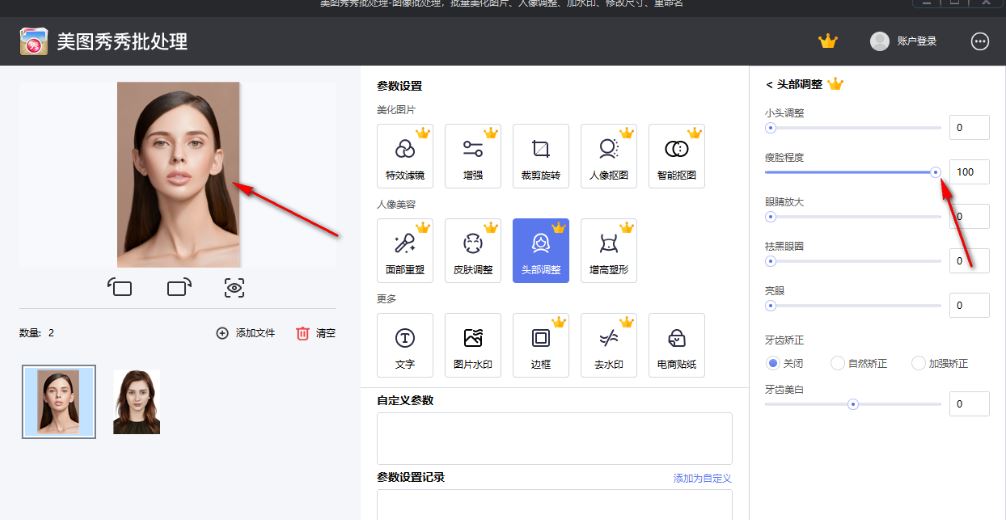
Task: Click the 牙齿美白 slider handle
Action: pyautogui.click(x=853, y=404)
